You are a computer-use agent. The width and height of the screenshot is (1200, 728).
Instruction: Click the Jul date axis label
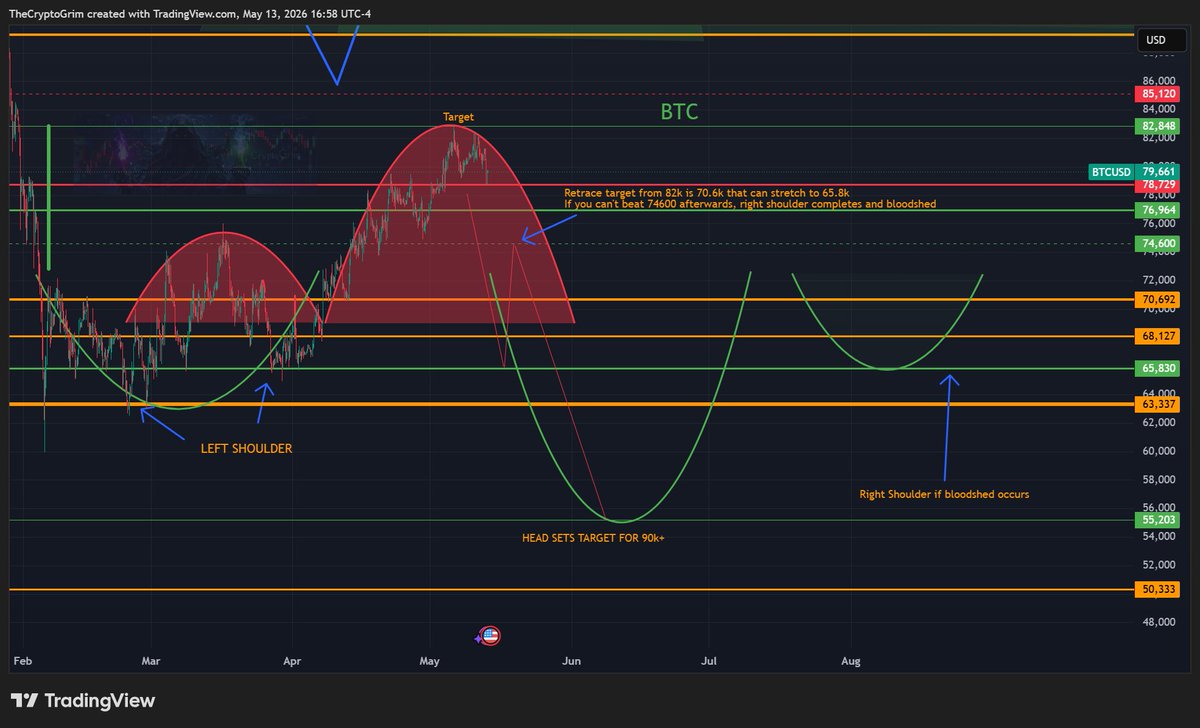(710, 661)
